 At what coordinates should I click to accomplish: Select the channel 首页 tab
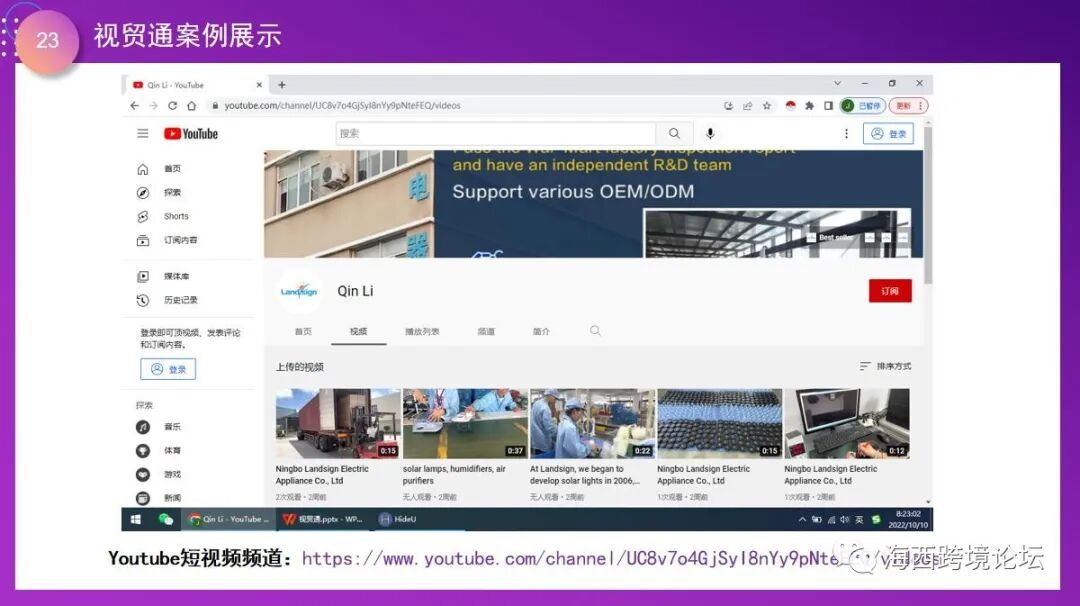click(303, 331)
